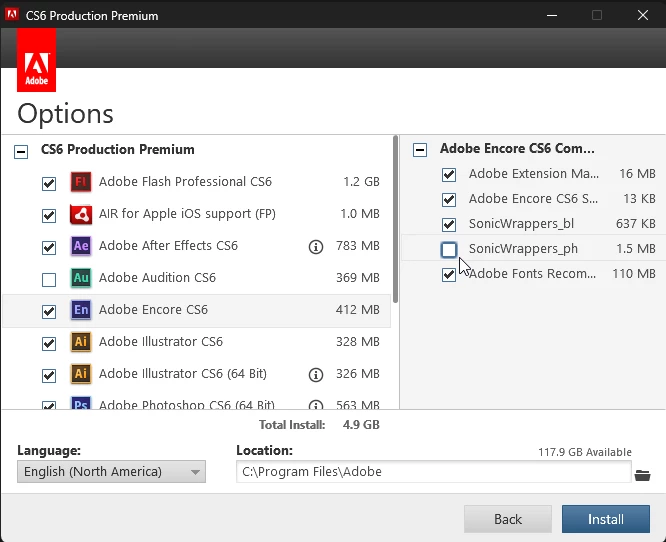
Task: Uncheck Adobe Flash Professional CS6
Action: [49, 183]
